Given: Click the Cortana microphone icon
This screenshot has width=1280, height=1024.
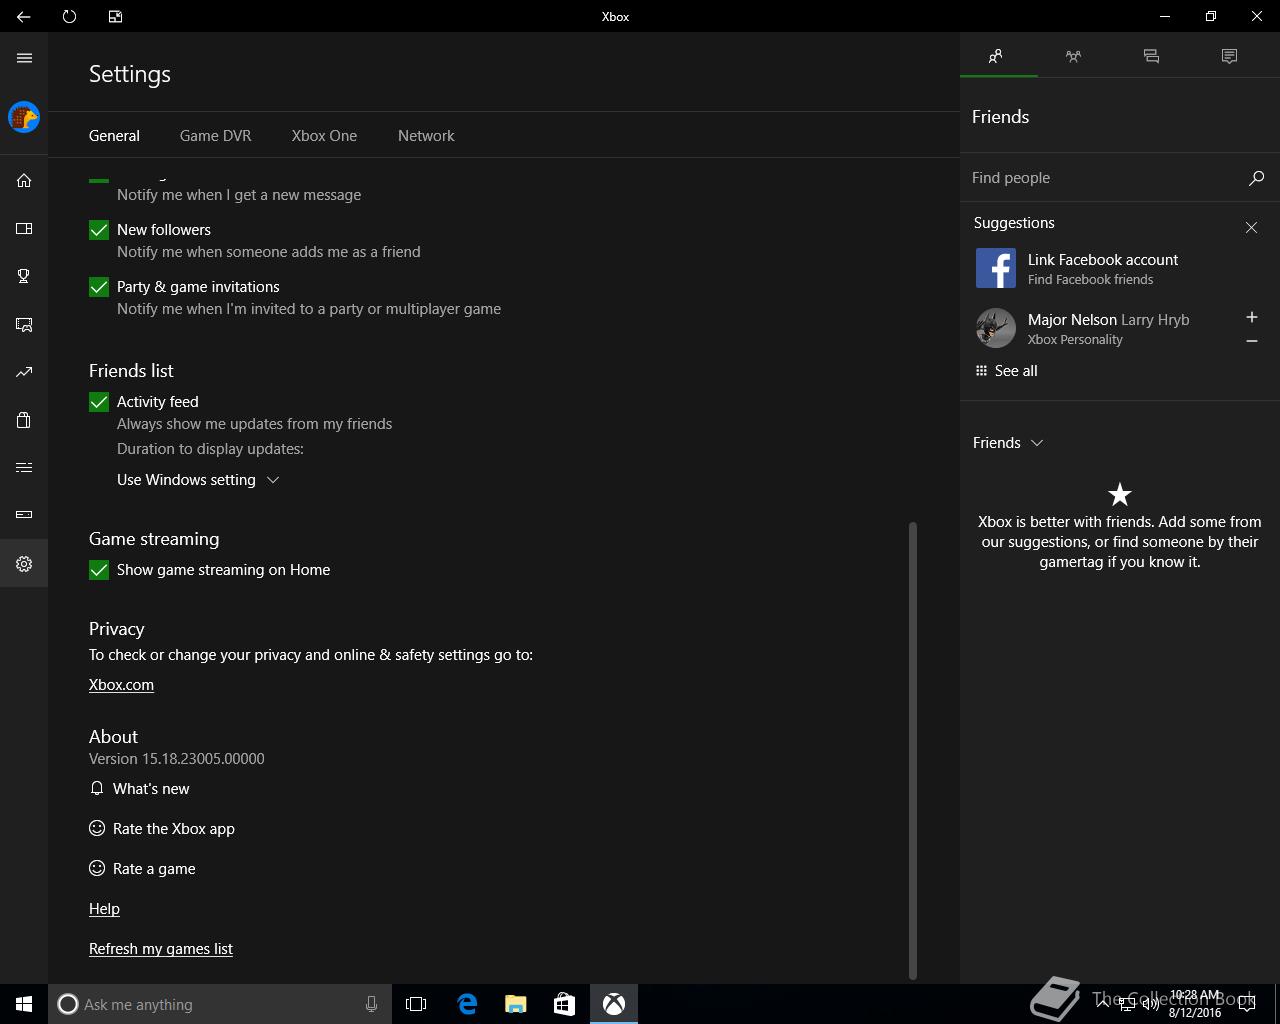Looking at the screenshot, I should pos(371,1004).
